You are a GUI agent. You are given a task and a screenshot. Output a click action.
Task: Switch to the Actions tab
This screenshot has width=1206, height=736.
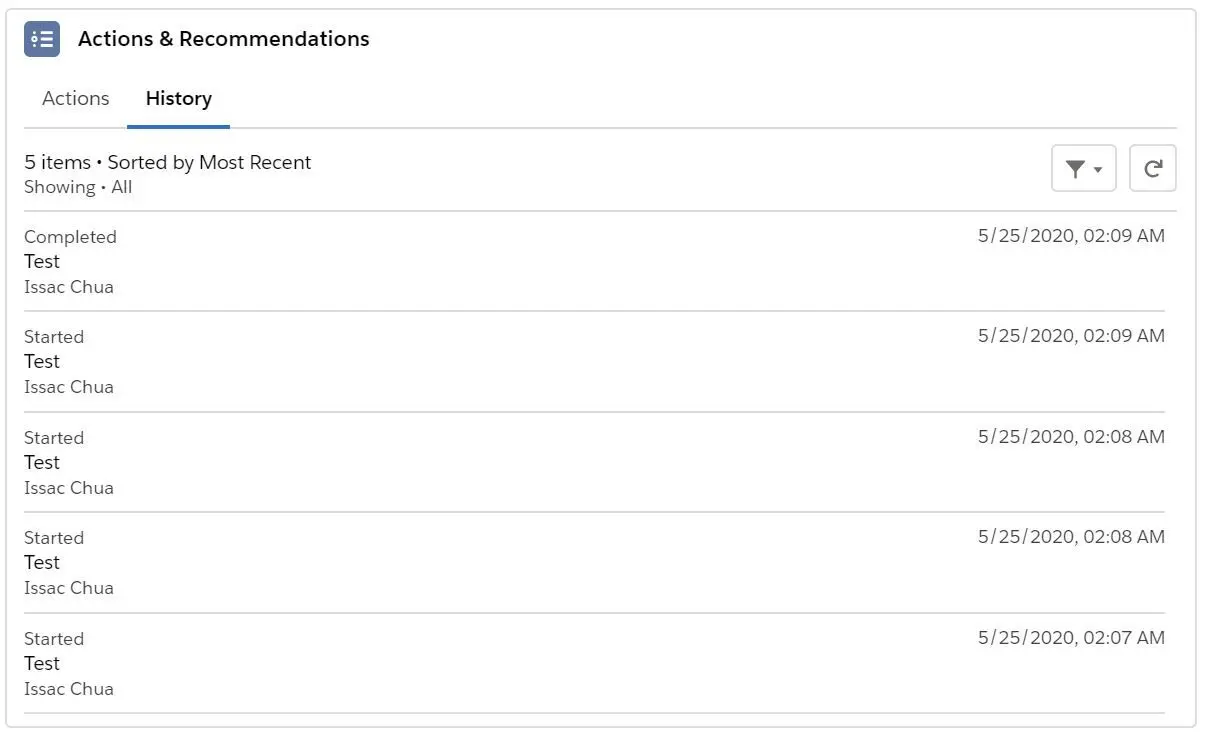(76, 98)
